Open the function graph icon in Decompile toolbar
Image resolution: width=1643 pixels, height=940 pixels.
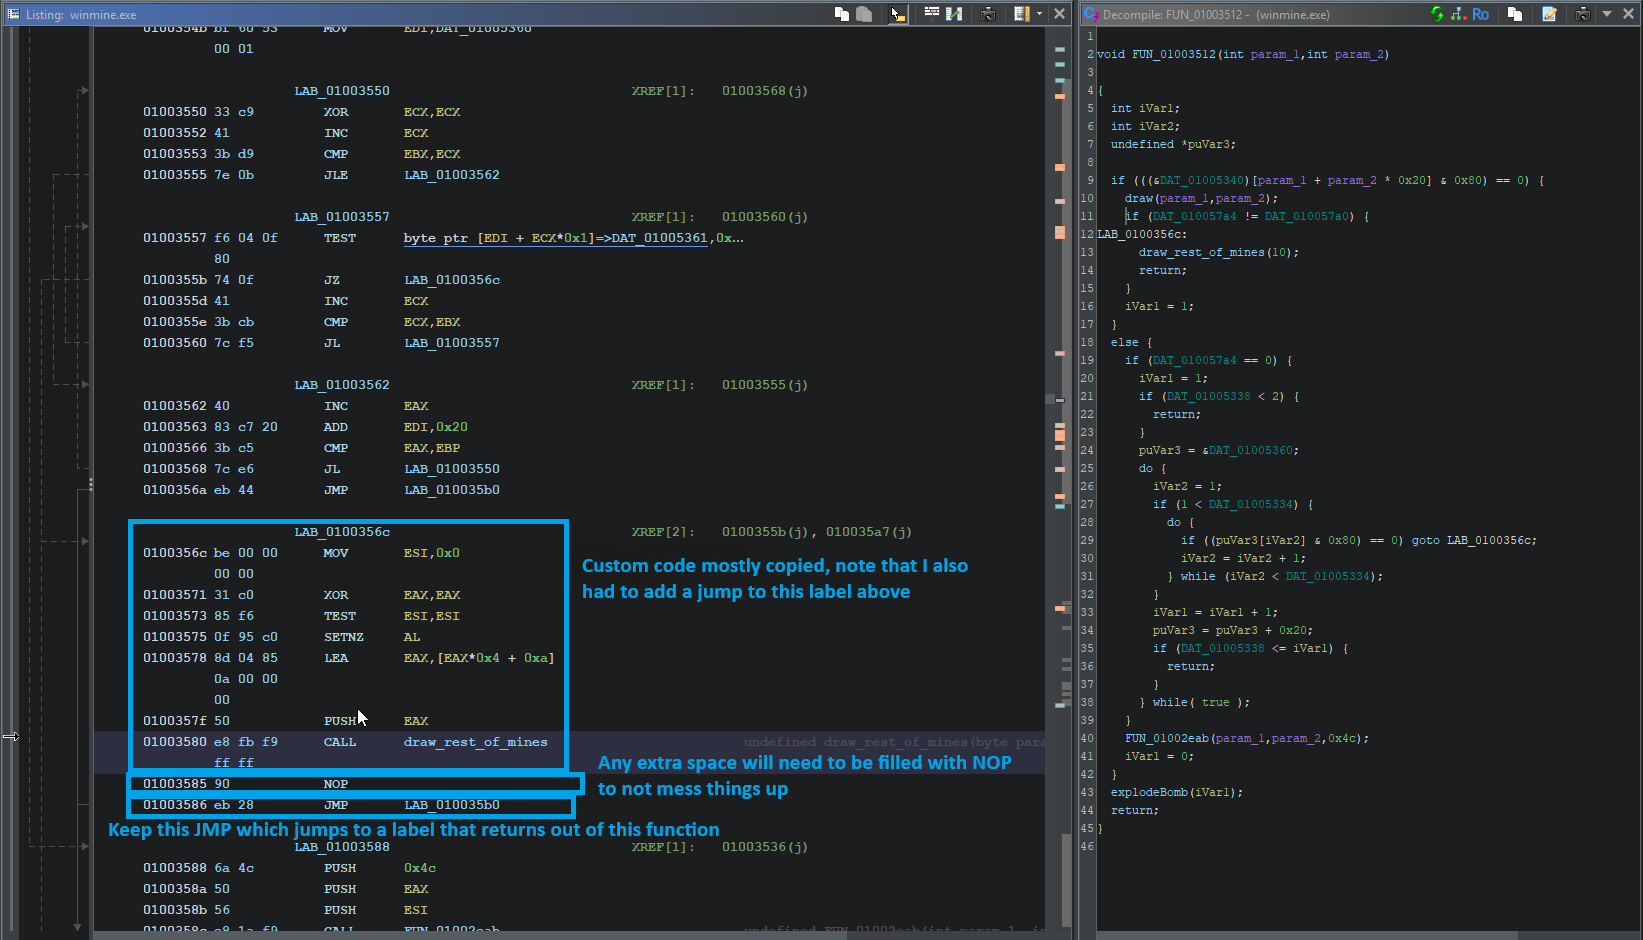(x=1459, y=14)
